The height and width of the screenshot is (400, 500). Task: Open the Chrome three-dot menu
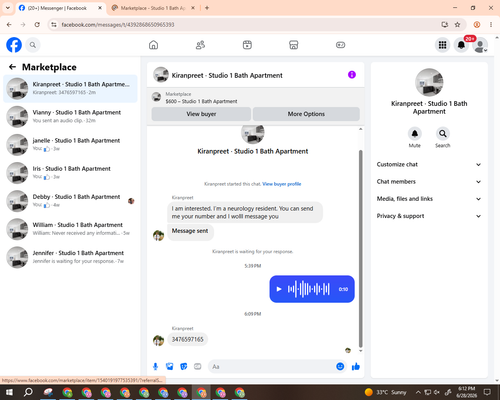click(491, 25)
